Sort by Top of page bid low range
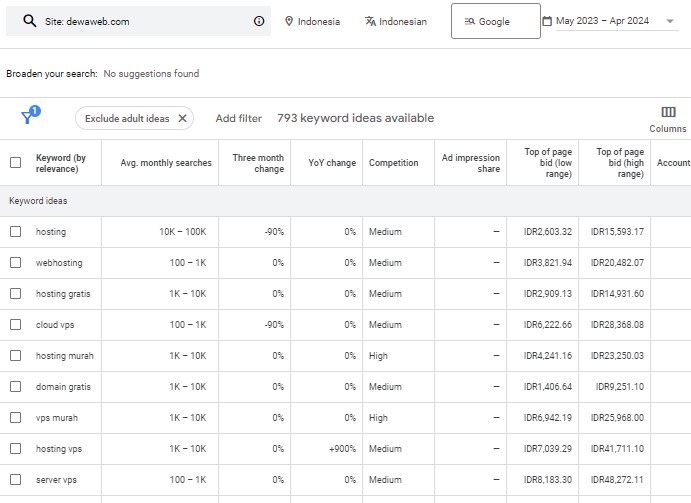691x503 pixels. (548, 163)
